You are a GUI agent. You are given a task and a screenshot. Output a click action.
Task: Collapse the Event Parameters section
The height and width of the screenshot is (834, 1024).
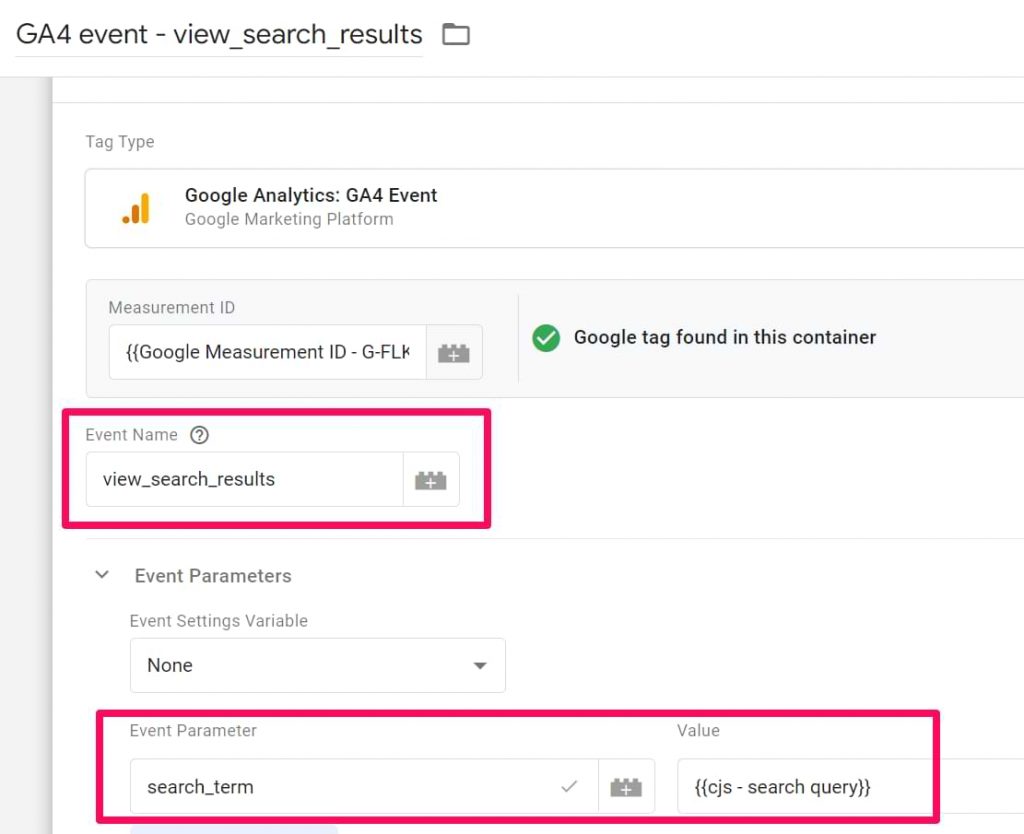click(x=101, y=575)
